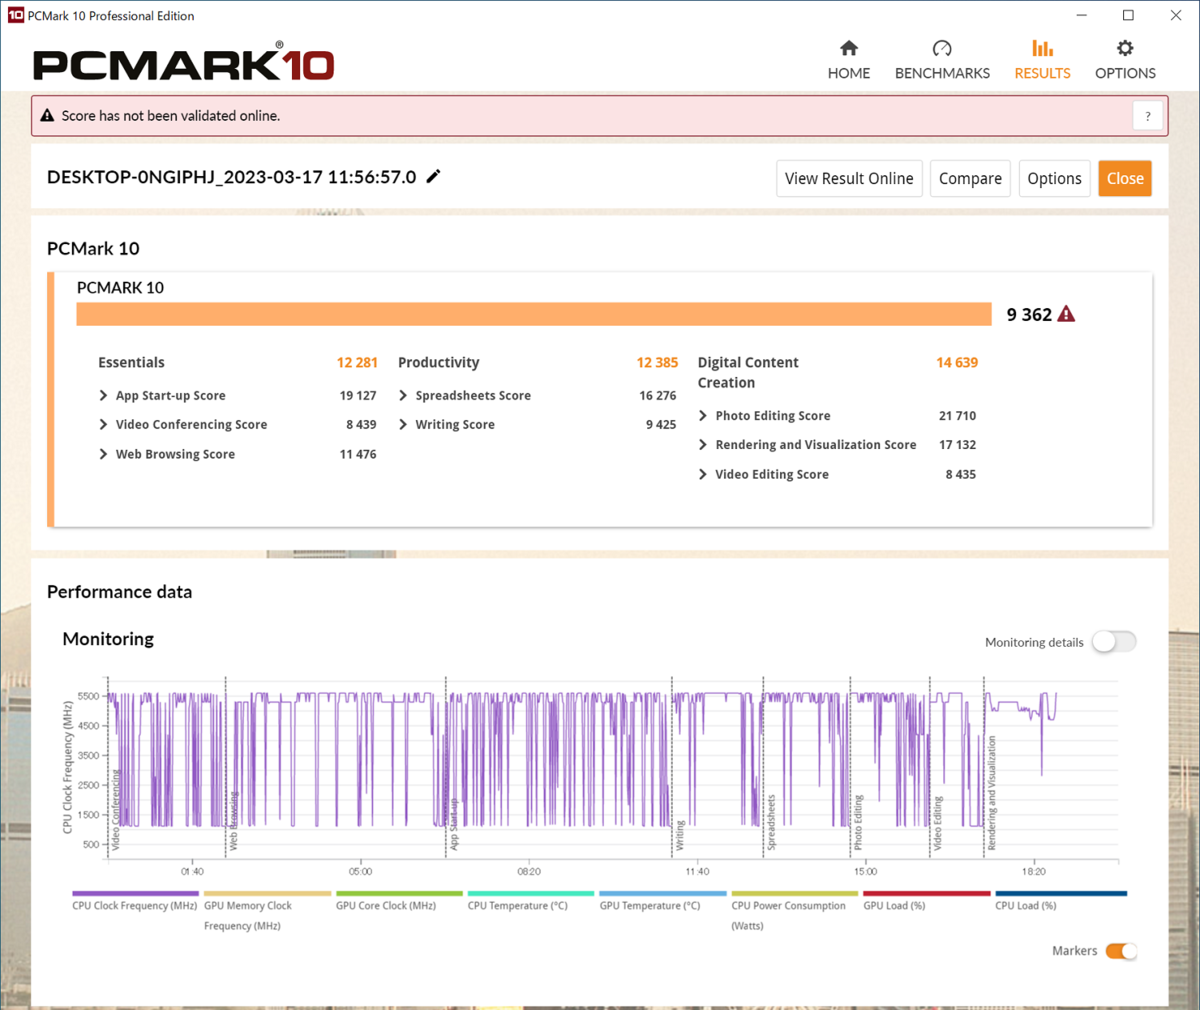Click the pencil icon to rename result

coord(433,176)
